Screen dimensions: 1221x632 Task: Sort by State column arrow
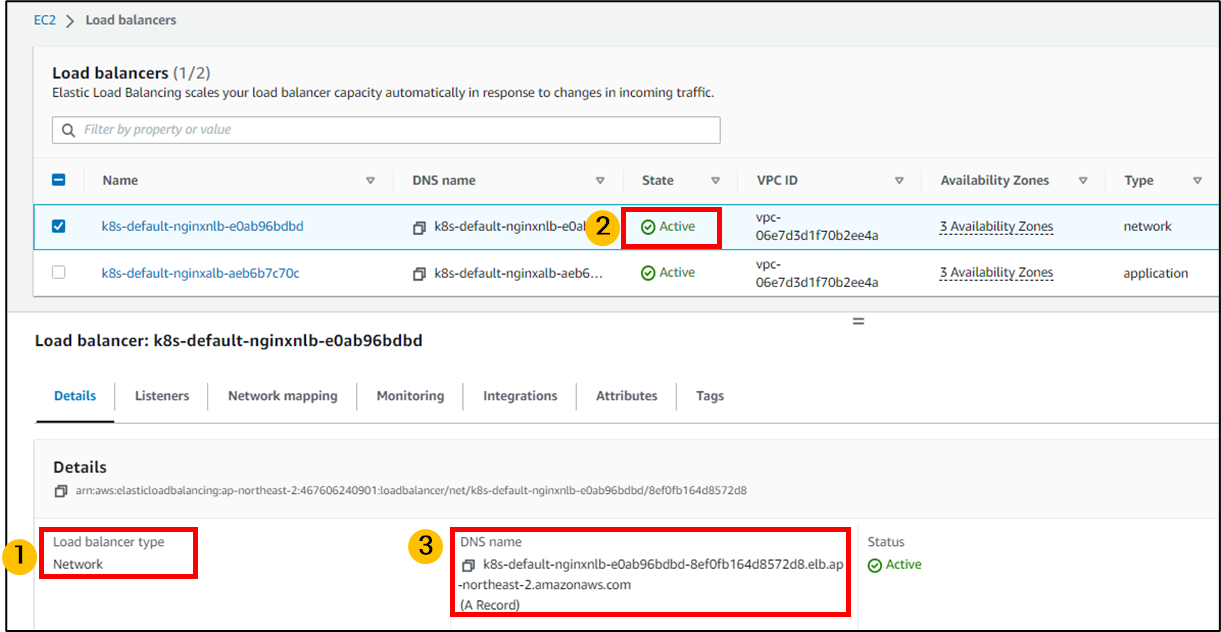pyautogui.click(x=715, y=181)
